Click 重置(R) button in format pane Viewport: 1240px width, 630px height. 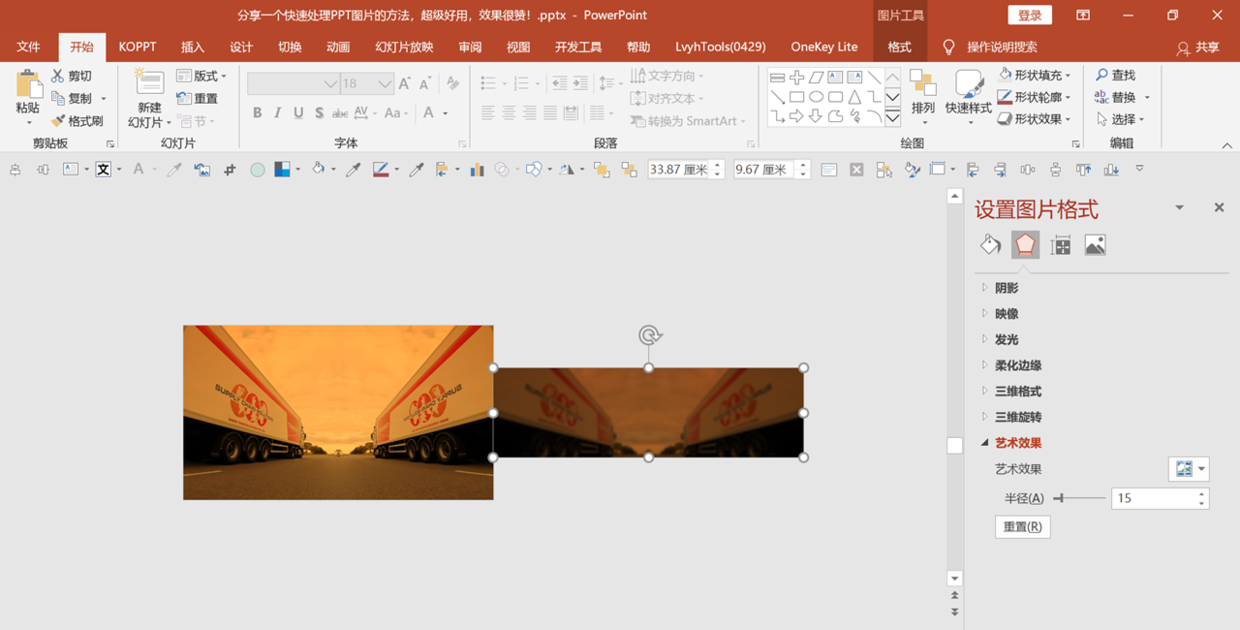coord(1023,527)
